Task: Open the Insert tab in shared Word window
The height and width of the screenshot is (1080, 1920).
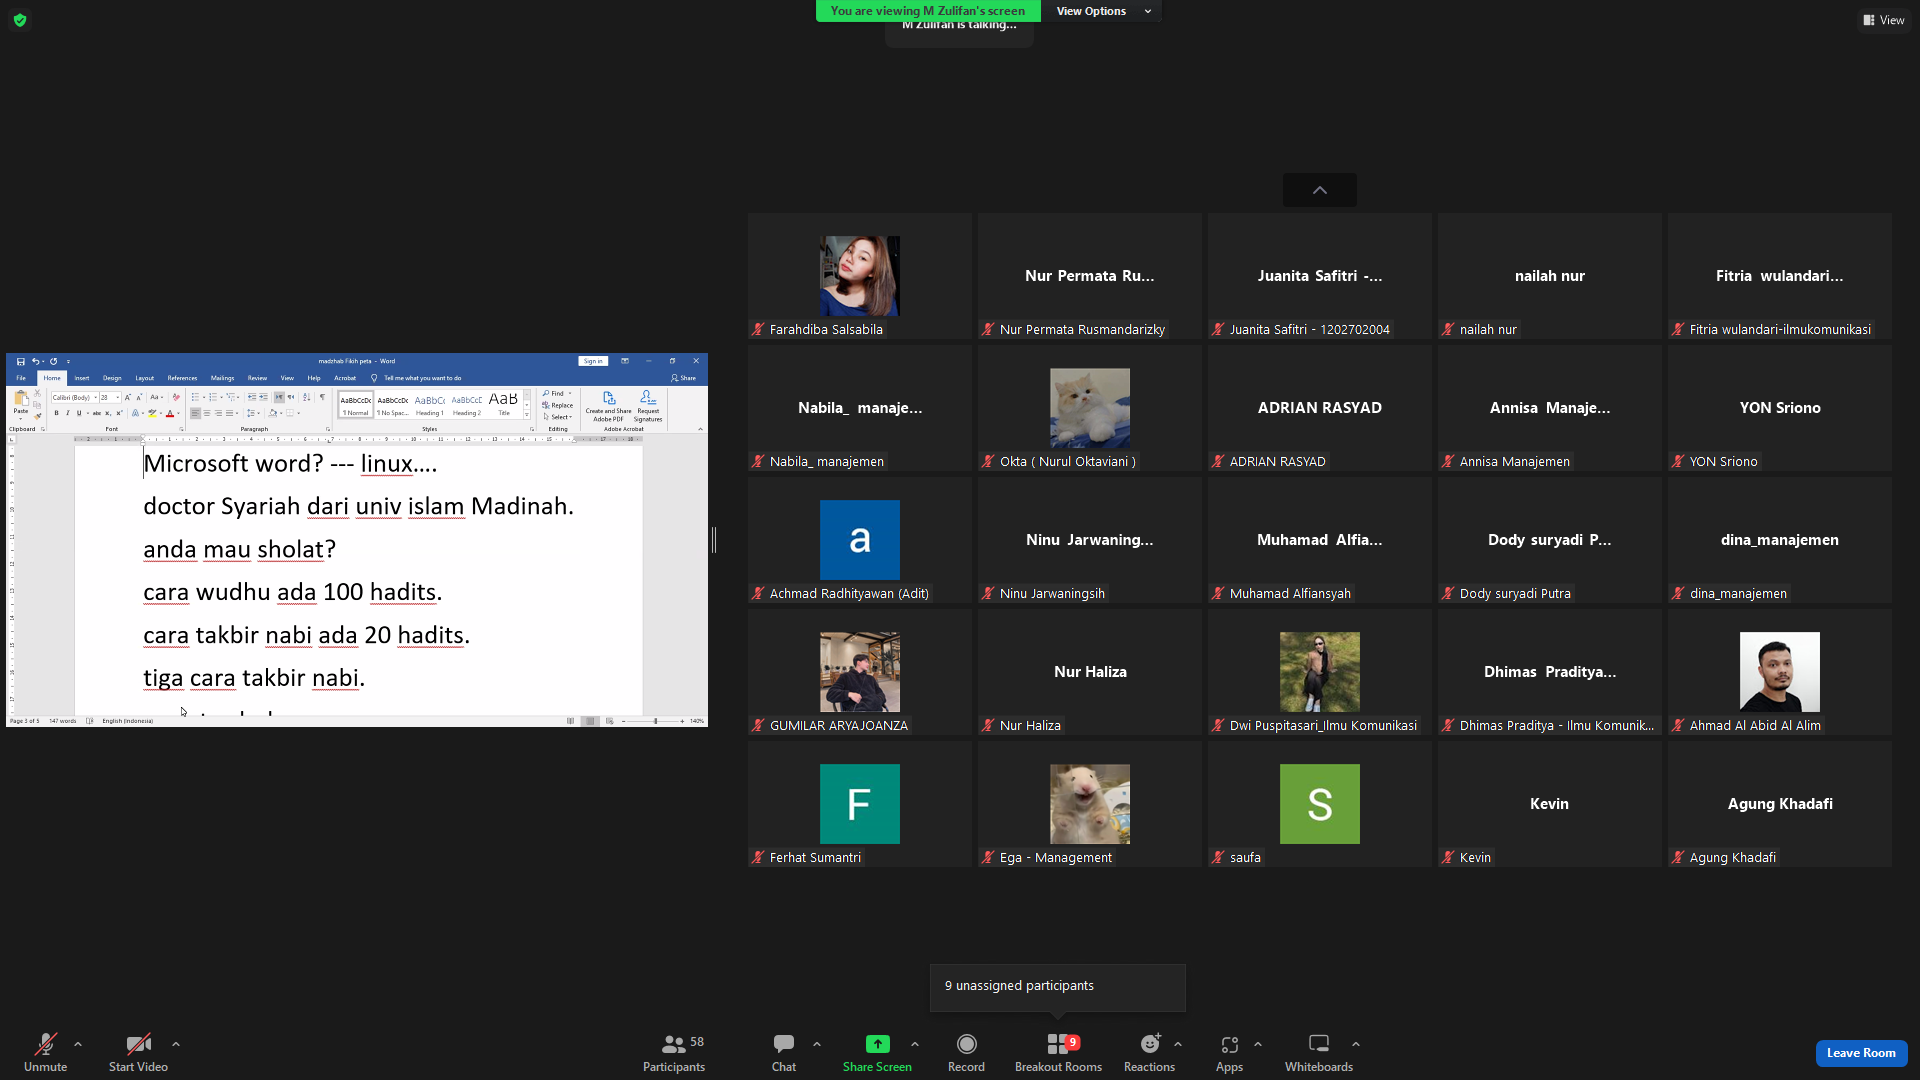Action: pos(82,378)
